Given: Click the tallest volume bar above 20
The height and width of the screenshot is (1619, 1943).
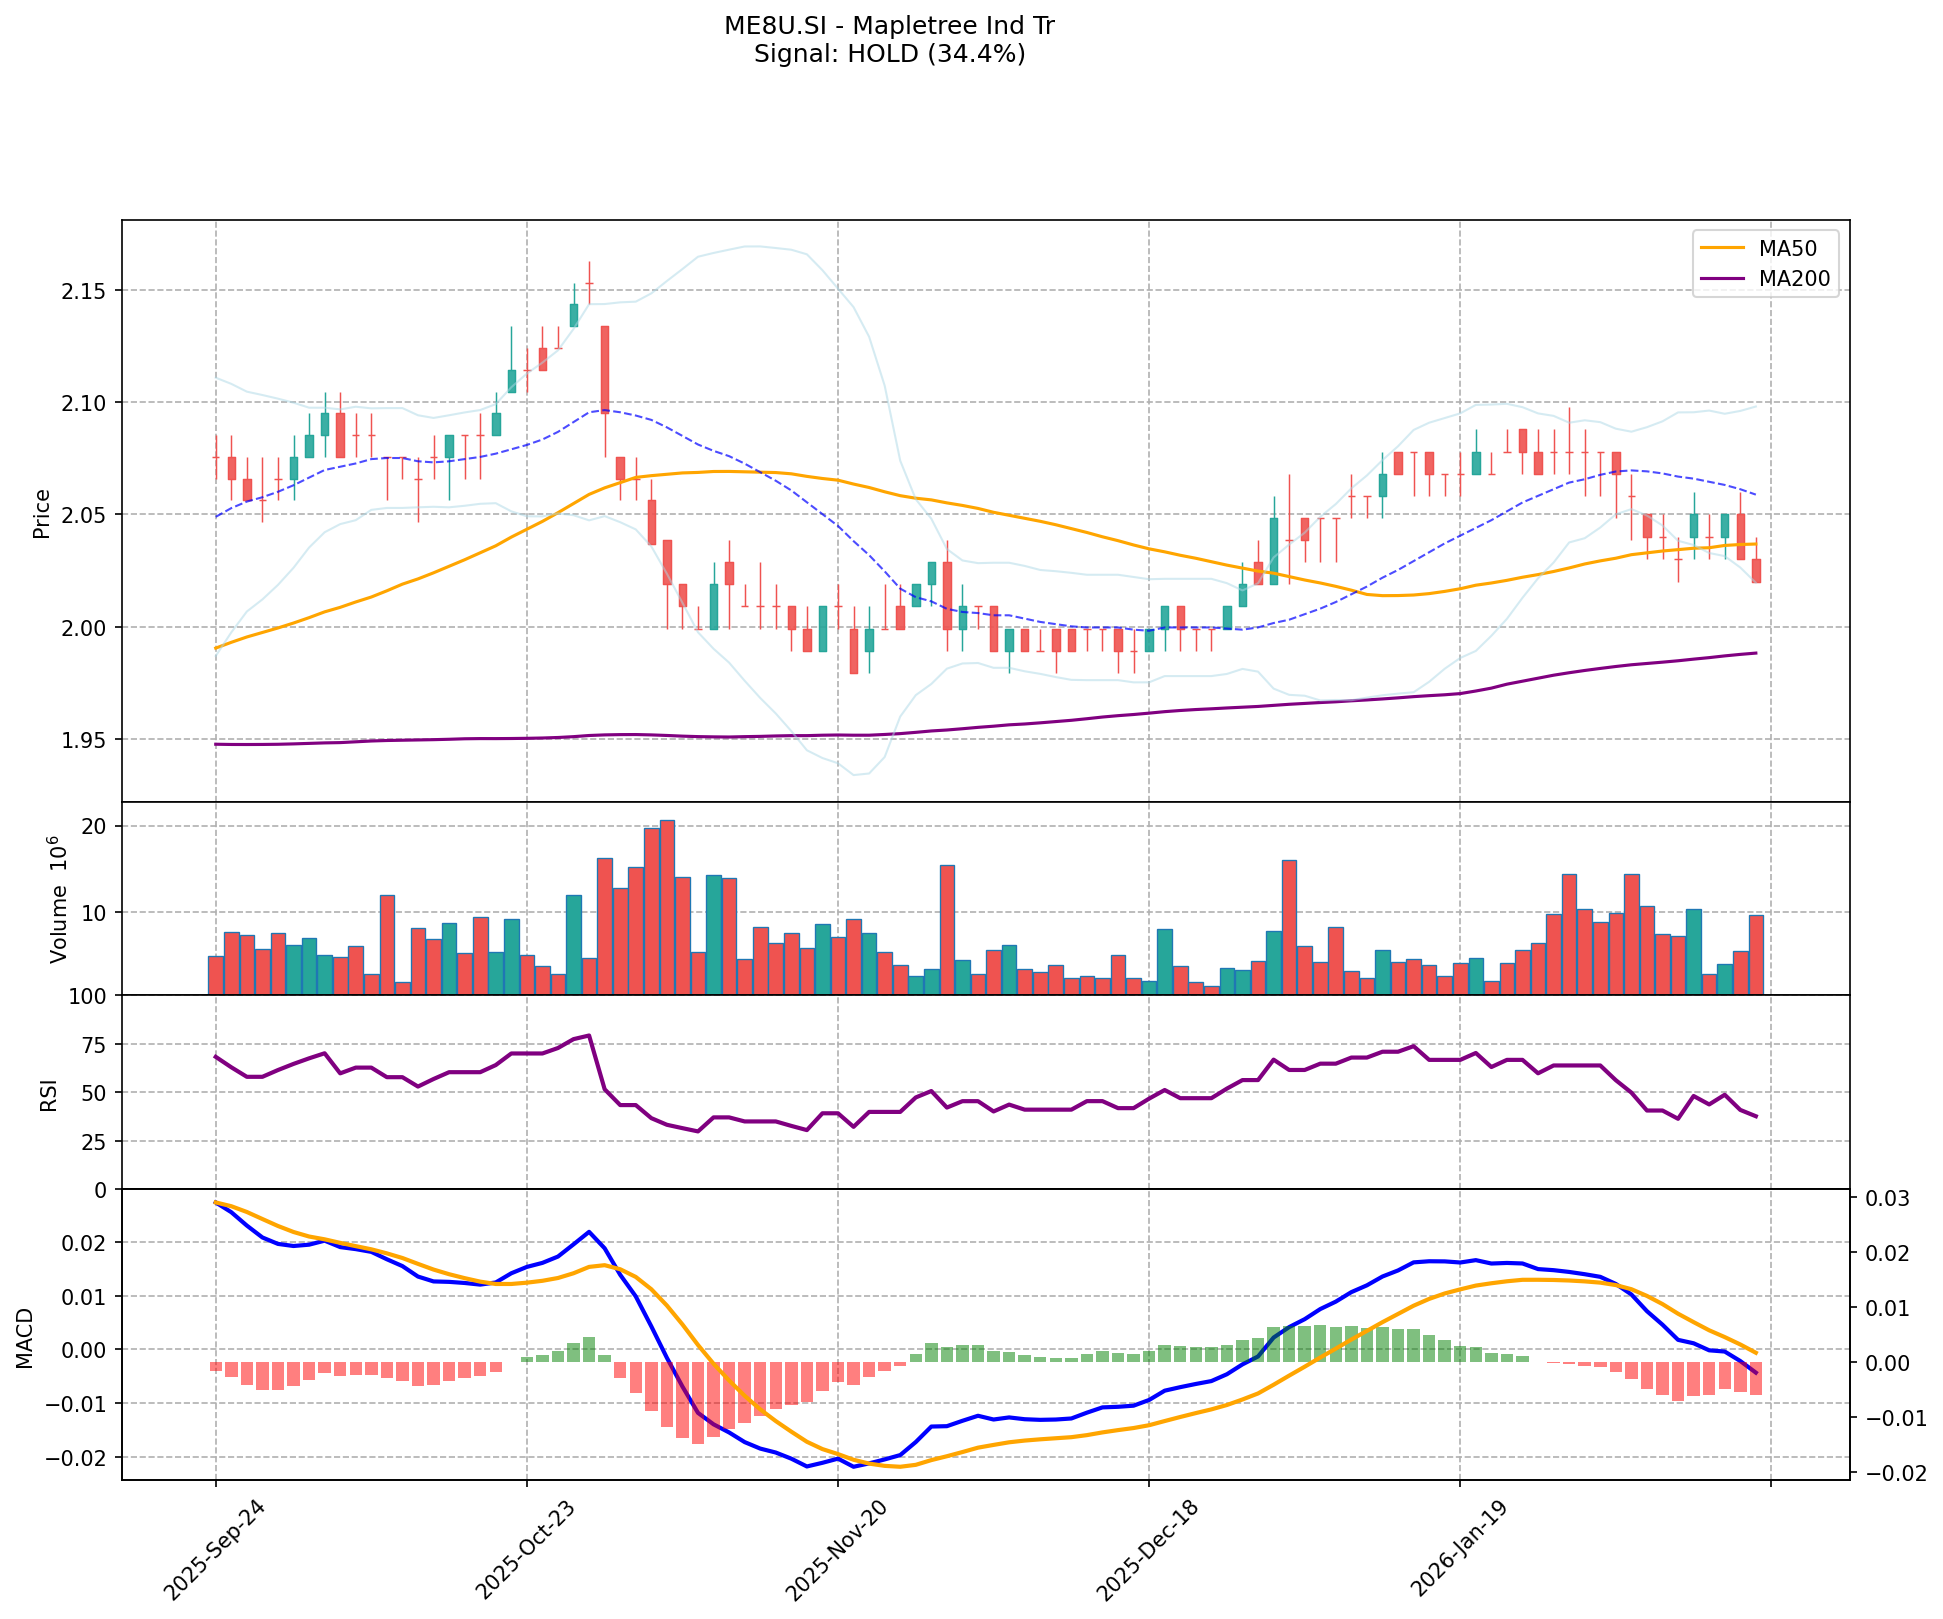Looking at the screenshot, I should [667, 905].
